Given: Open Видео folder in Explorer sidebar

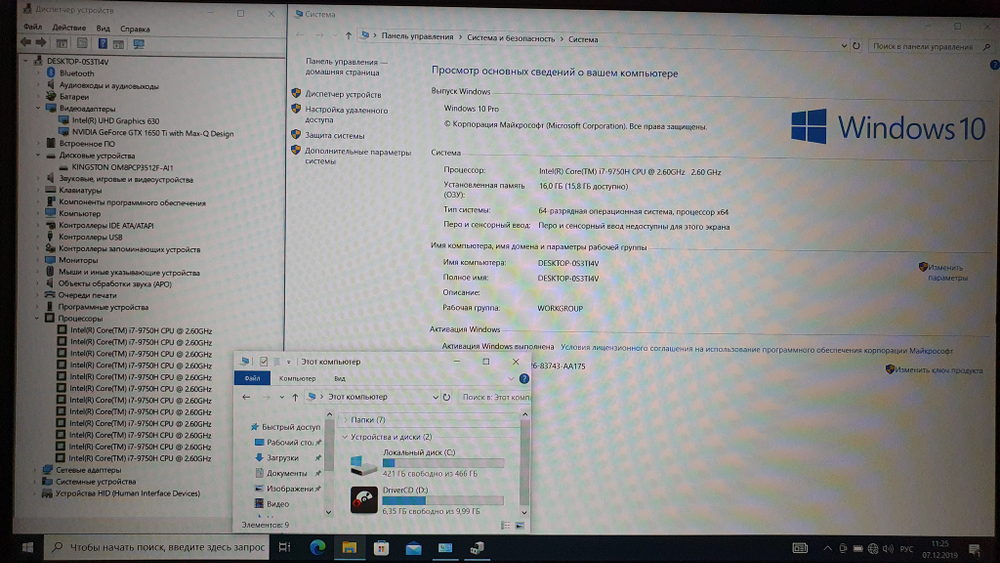Looking at the screenshot, I should pos(277,504).
